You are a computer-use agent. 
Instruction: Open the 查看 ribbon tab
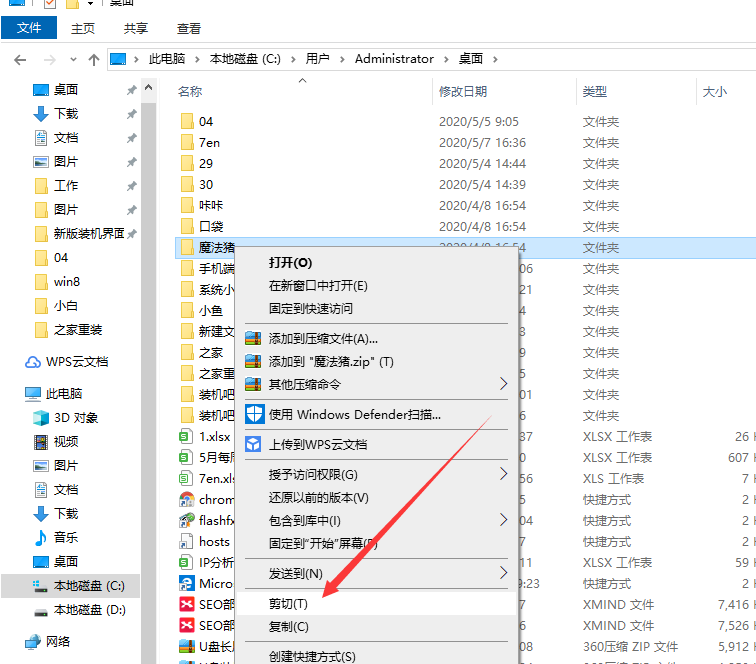[x=189, y=28]
